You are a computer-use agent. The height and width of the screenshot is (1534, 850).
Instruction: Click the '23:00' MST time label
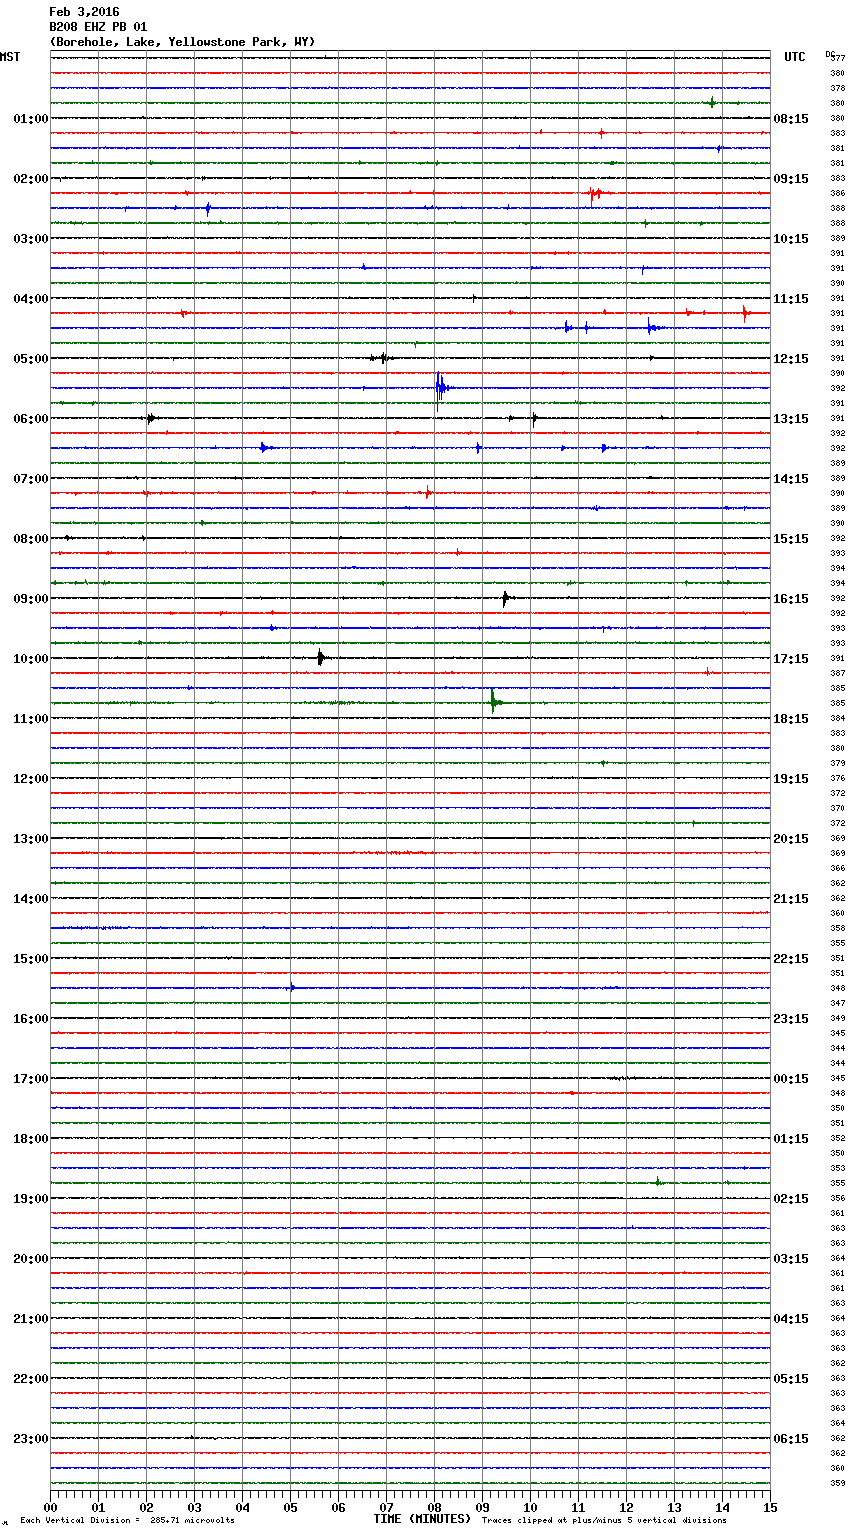pyautogui.click(x=30, y=1439)
